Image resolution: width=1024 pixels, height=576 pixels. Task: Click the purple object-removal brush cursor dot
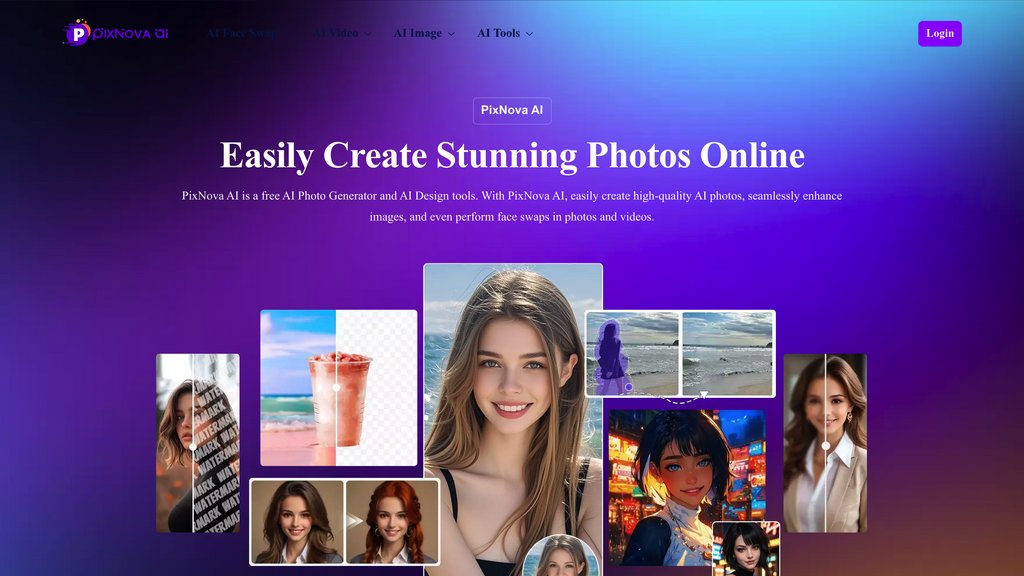629,387
